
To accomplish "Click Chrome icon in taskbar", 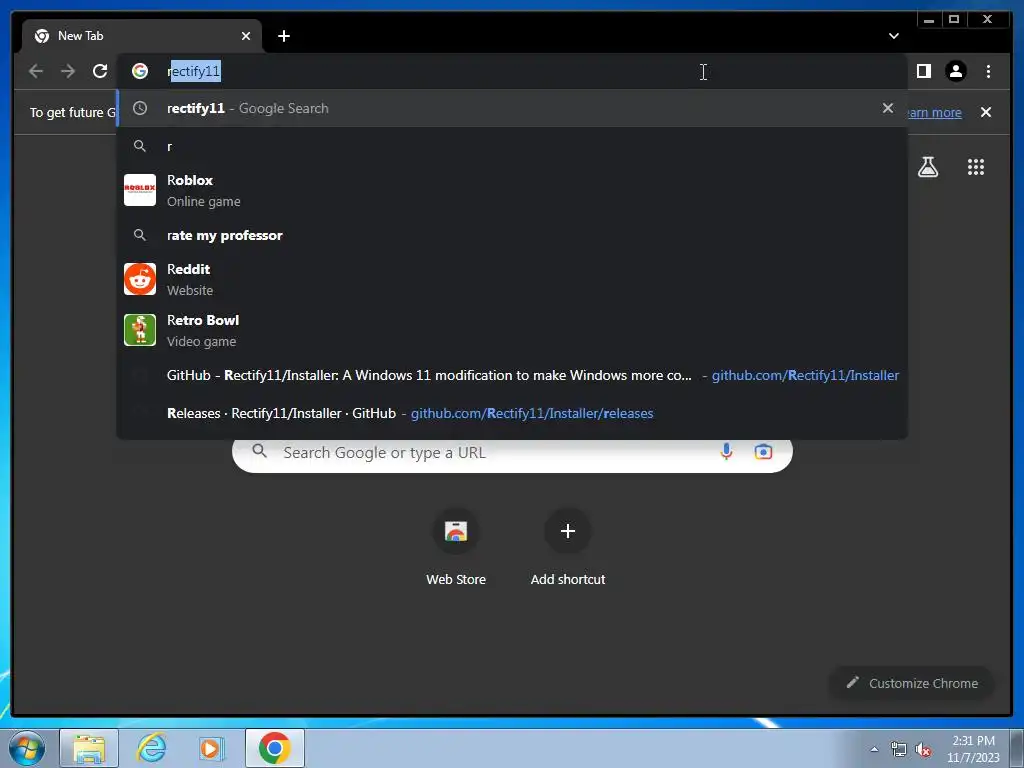I will (275, 748).
